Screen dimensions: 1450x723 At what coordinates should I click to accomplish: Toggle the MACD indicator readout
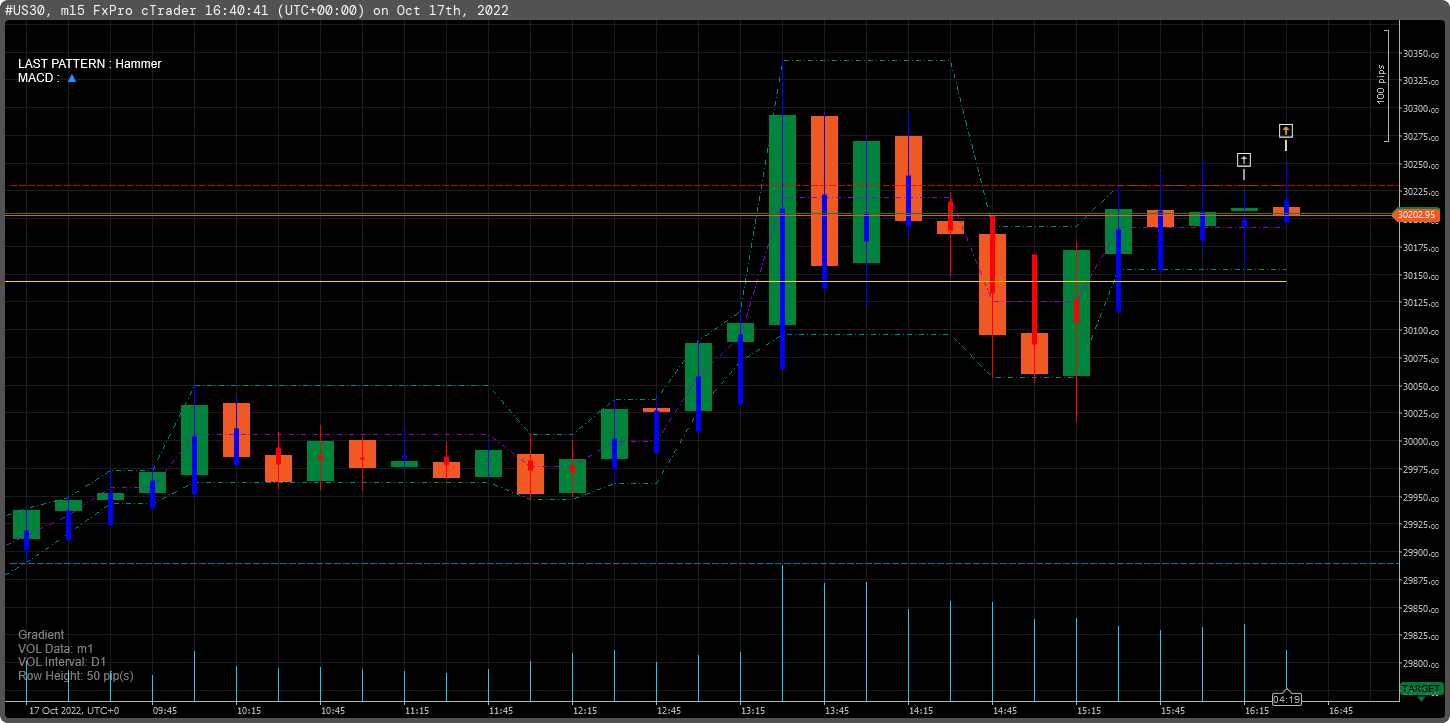45,77
